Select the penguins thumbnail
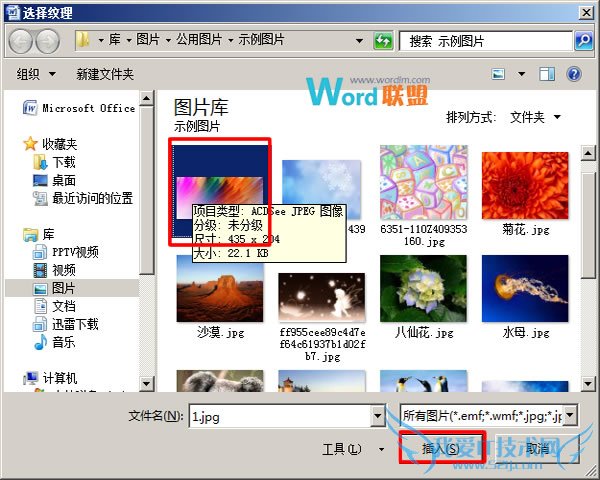This screenshot has height=480, width=600. [424, 381]
